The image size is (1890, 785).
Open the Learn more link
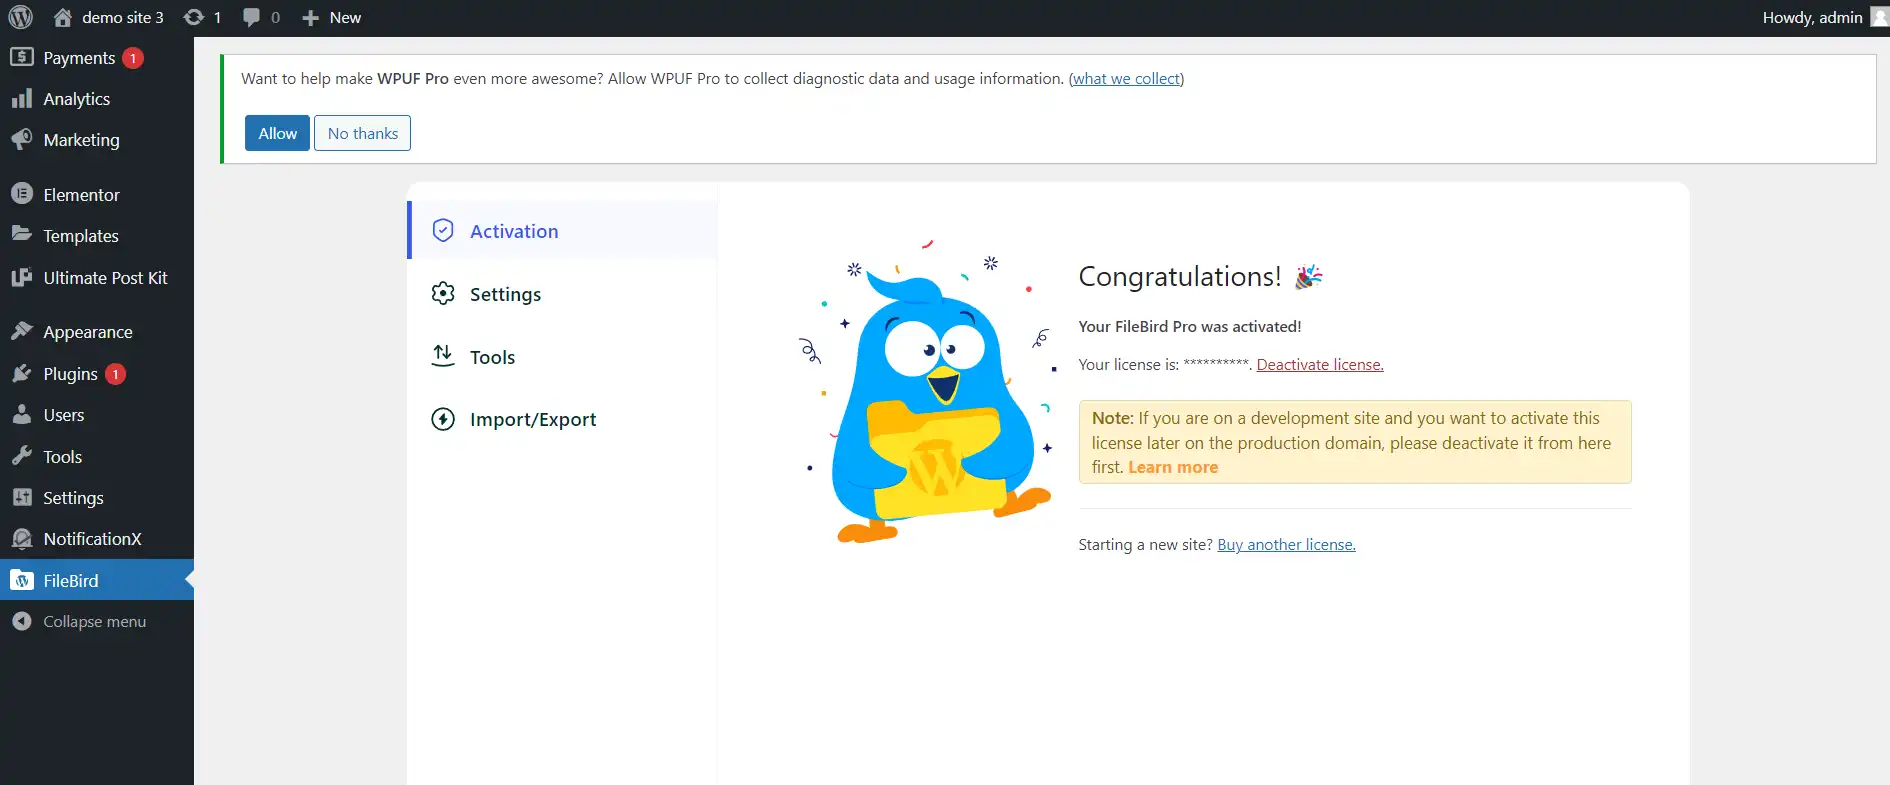point(1173,467)
